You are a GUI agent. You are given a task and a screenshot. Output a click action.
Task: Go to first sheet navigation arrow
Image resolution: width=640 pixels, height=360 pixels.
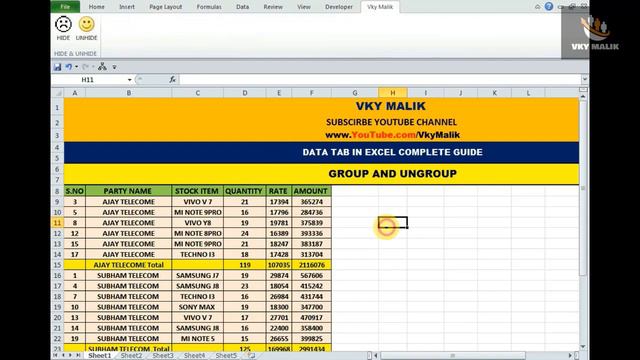pos(55,356)
